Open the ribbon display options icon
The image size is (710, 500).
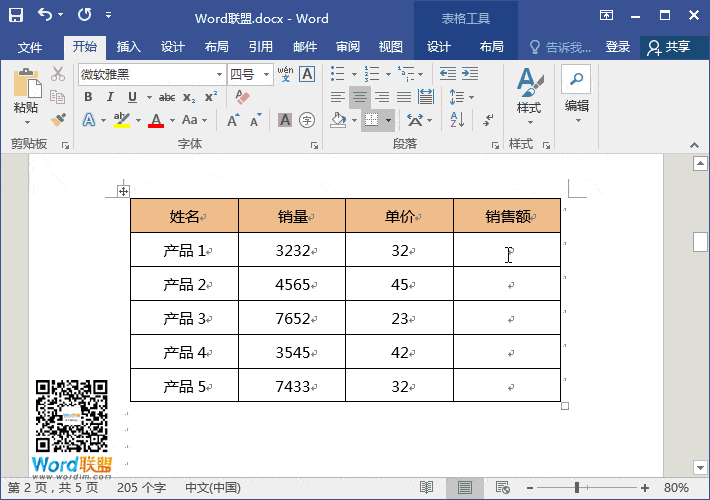606,15
